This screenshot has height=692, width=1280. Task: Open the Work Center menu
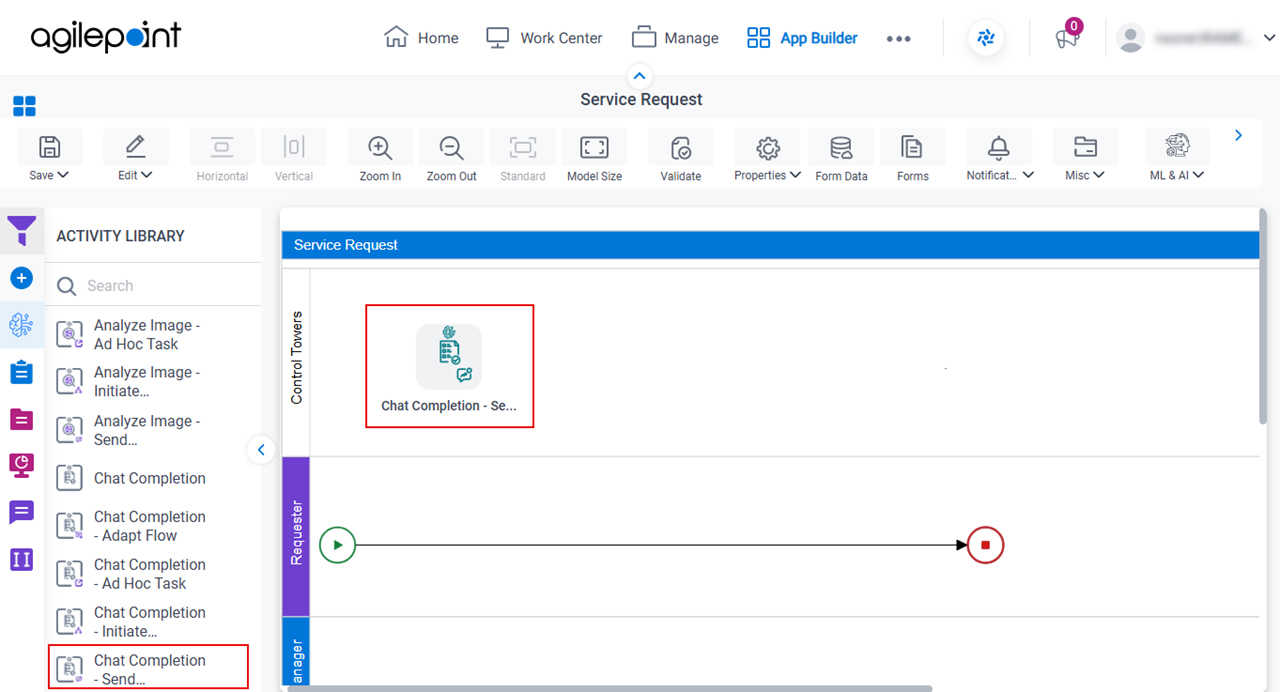(x=544, y=38)
